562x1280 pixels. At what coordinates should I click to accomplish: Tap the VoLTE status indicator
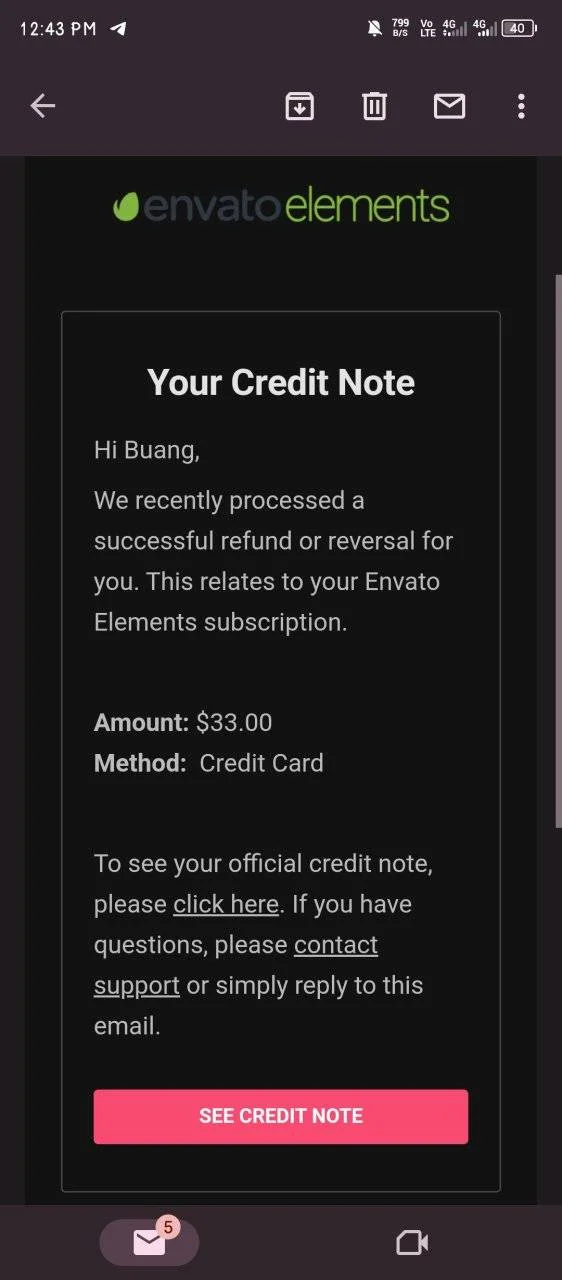point(427,28)
